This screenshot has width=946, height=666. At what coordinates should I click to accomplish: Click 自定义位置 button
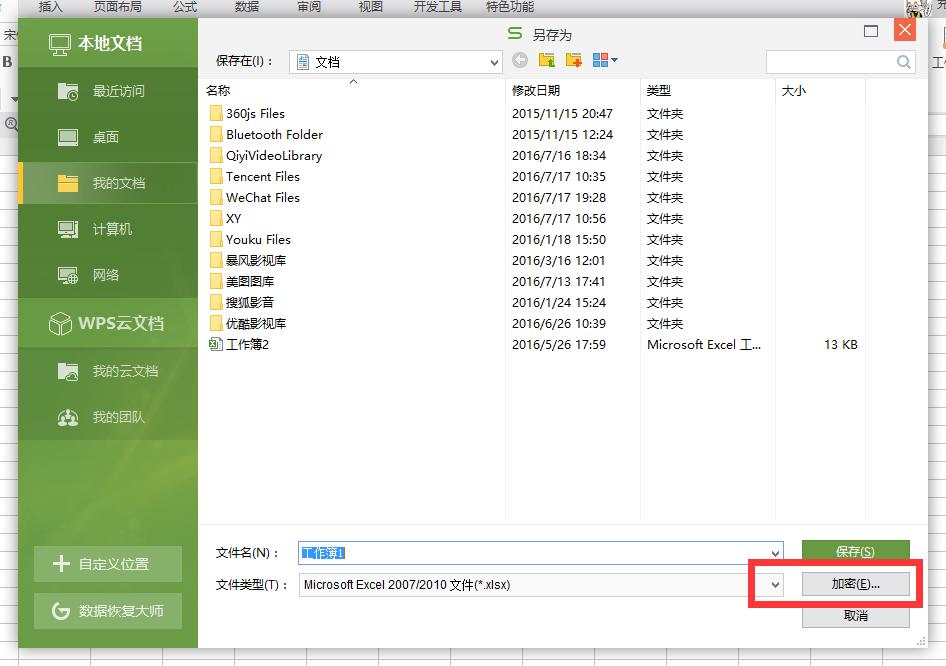point(108,564)
